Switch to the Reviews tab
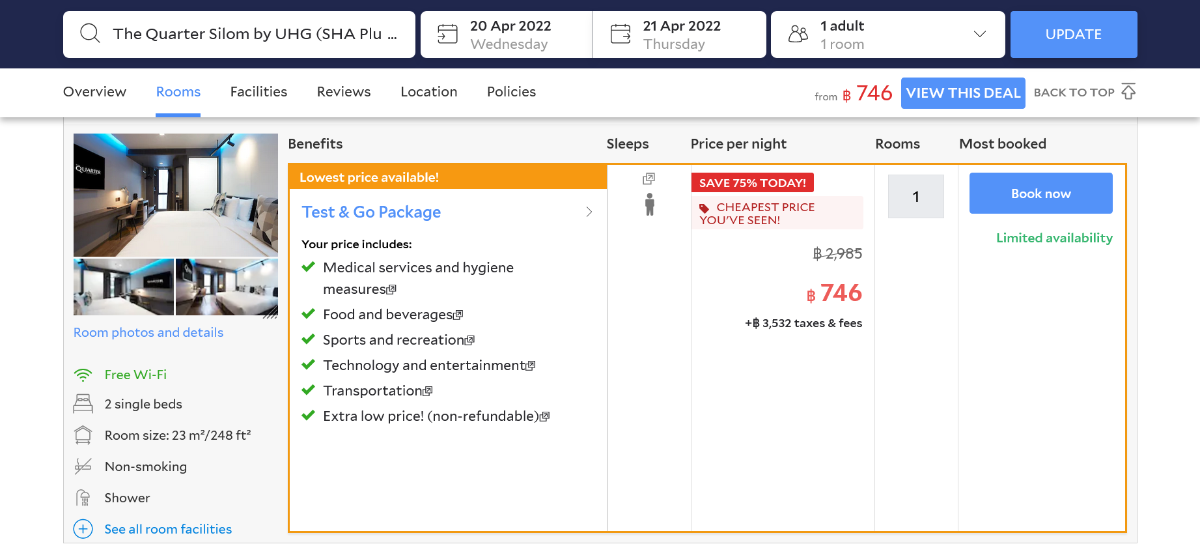The width and height of the screenshot is (1200, 544). pyautogui.click(x=344, y=92)
